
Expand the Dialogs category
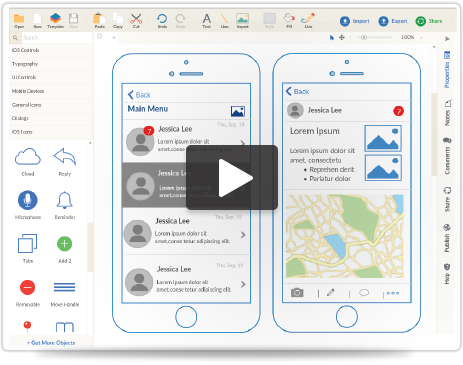click(51, 118)
